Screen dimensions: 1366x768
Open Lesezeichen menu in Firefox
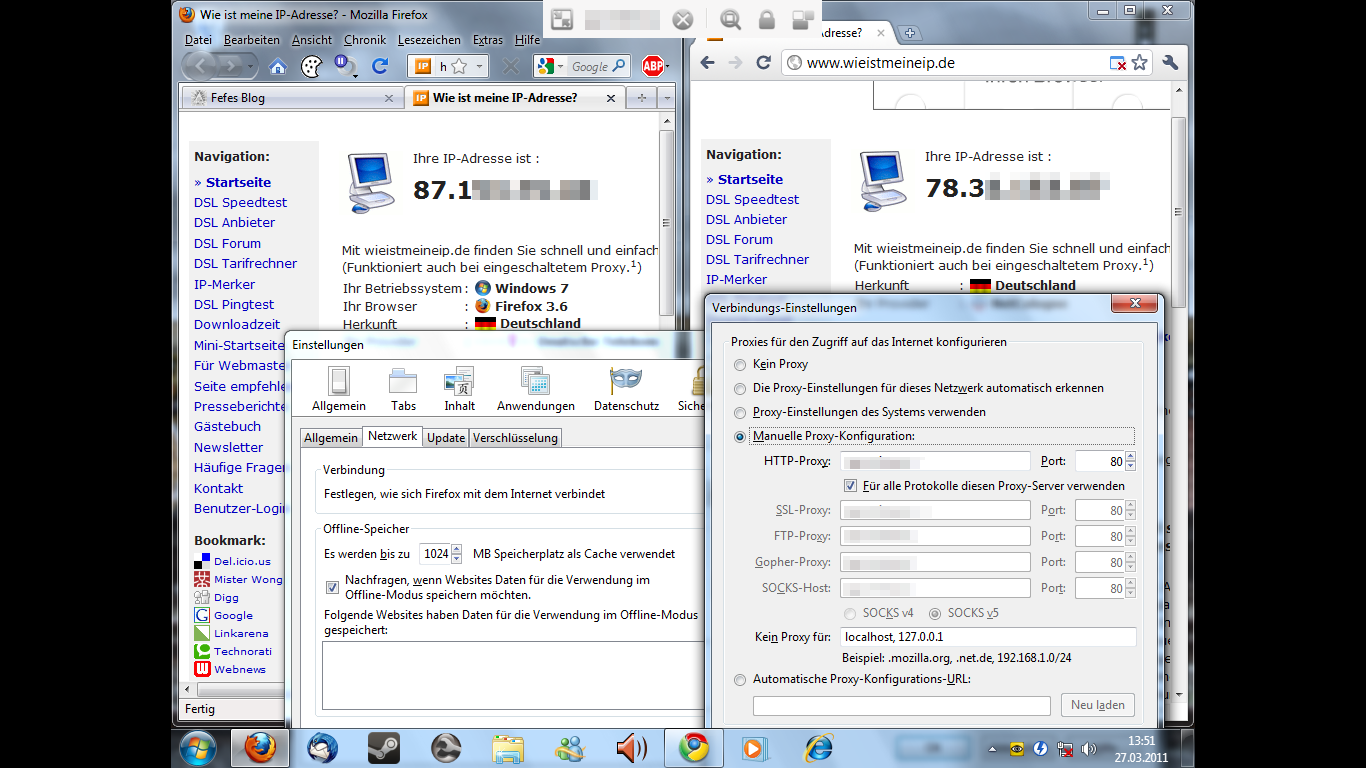point(429,40)
